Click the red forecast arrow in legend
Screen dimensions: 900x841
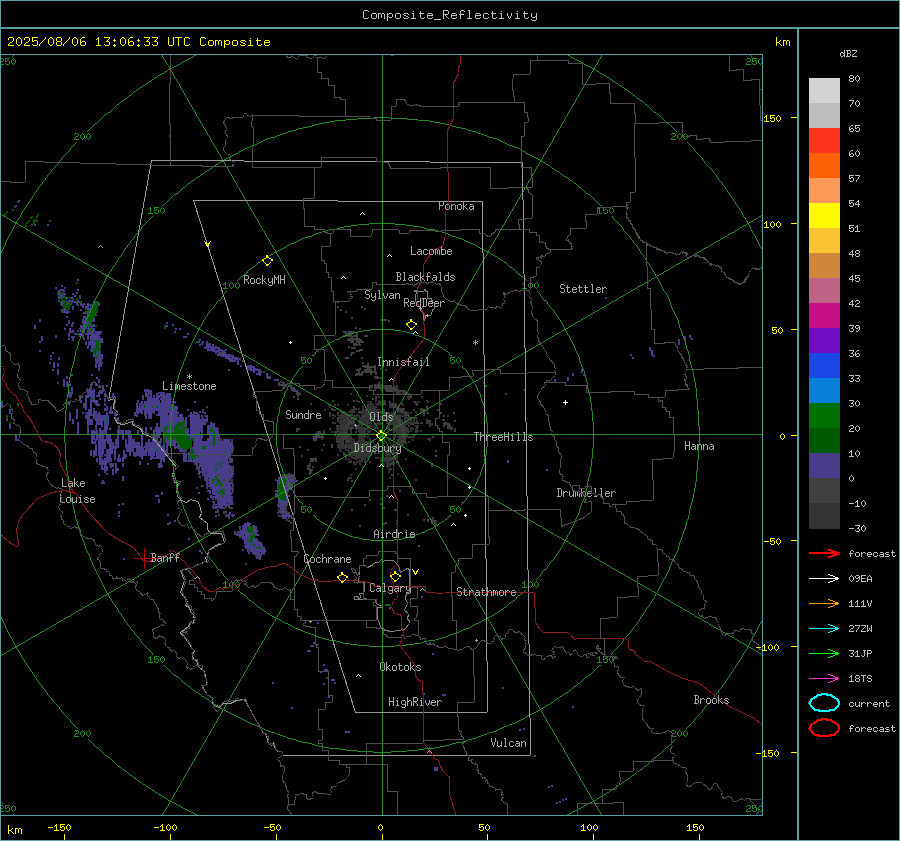point(824,553)
